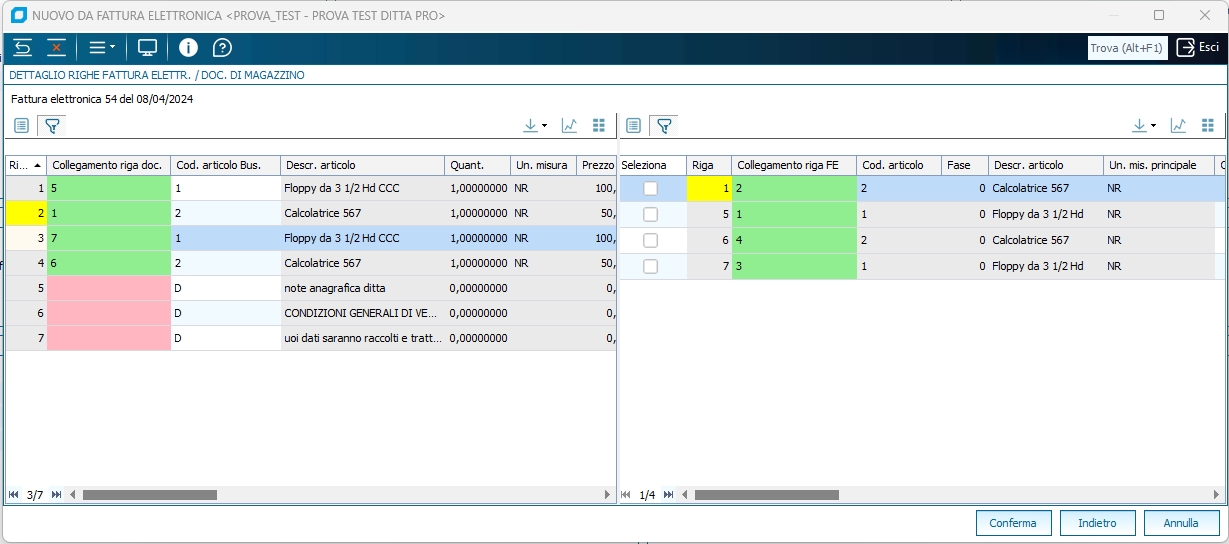Click the chart icon above left grid
This screenshot has height=544, width=1229.
[x=569, y=126]
